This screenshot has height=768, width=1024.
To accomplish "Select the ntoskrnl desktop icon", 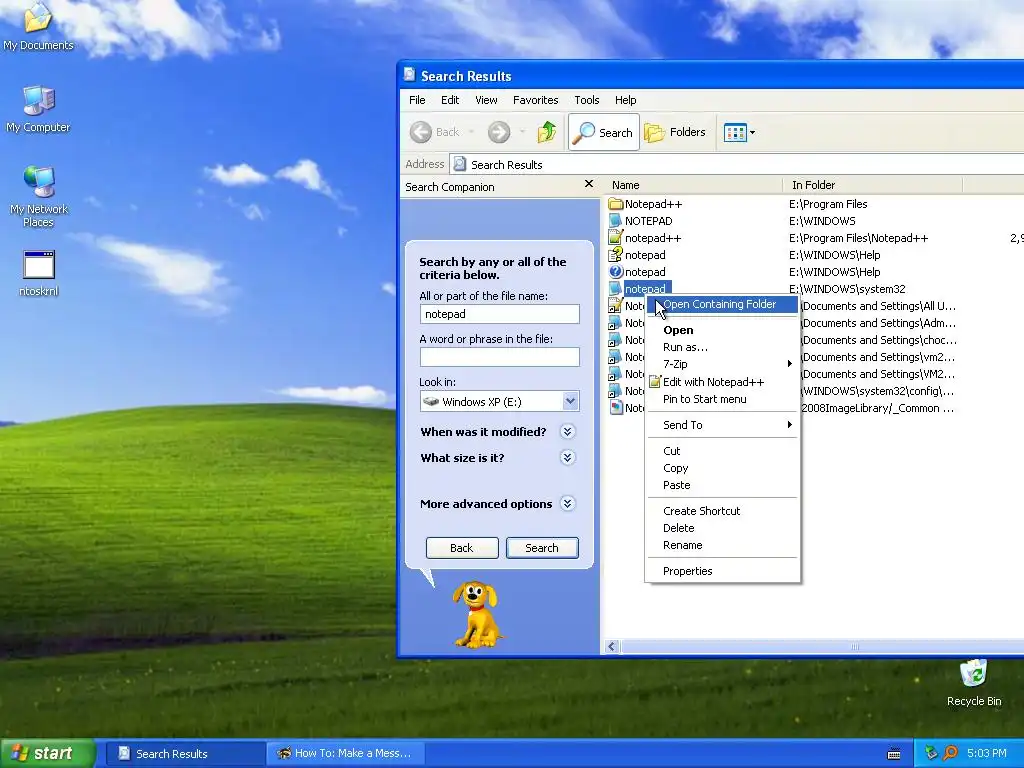I will click(39, 273).
